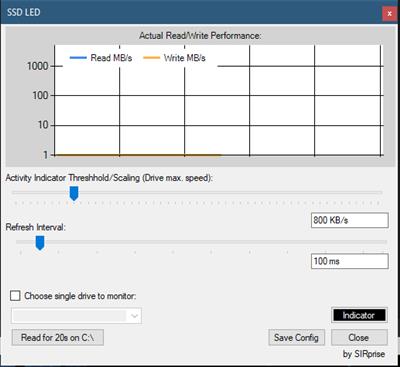400x367 pixels.
Task: Click the Write MB/s legend entry
Action: click(174, 58)
